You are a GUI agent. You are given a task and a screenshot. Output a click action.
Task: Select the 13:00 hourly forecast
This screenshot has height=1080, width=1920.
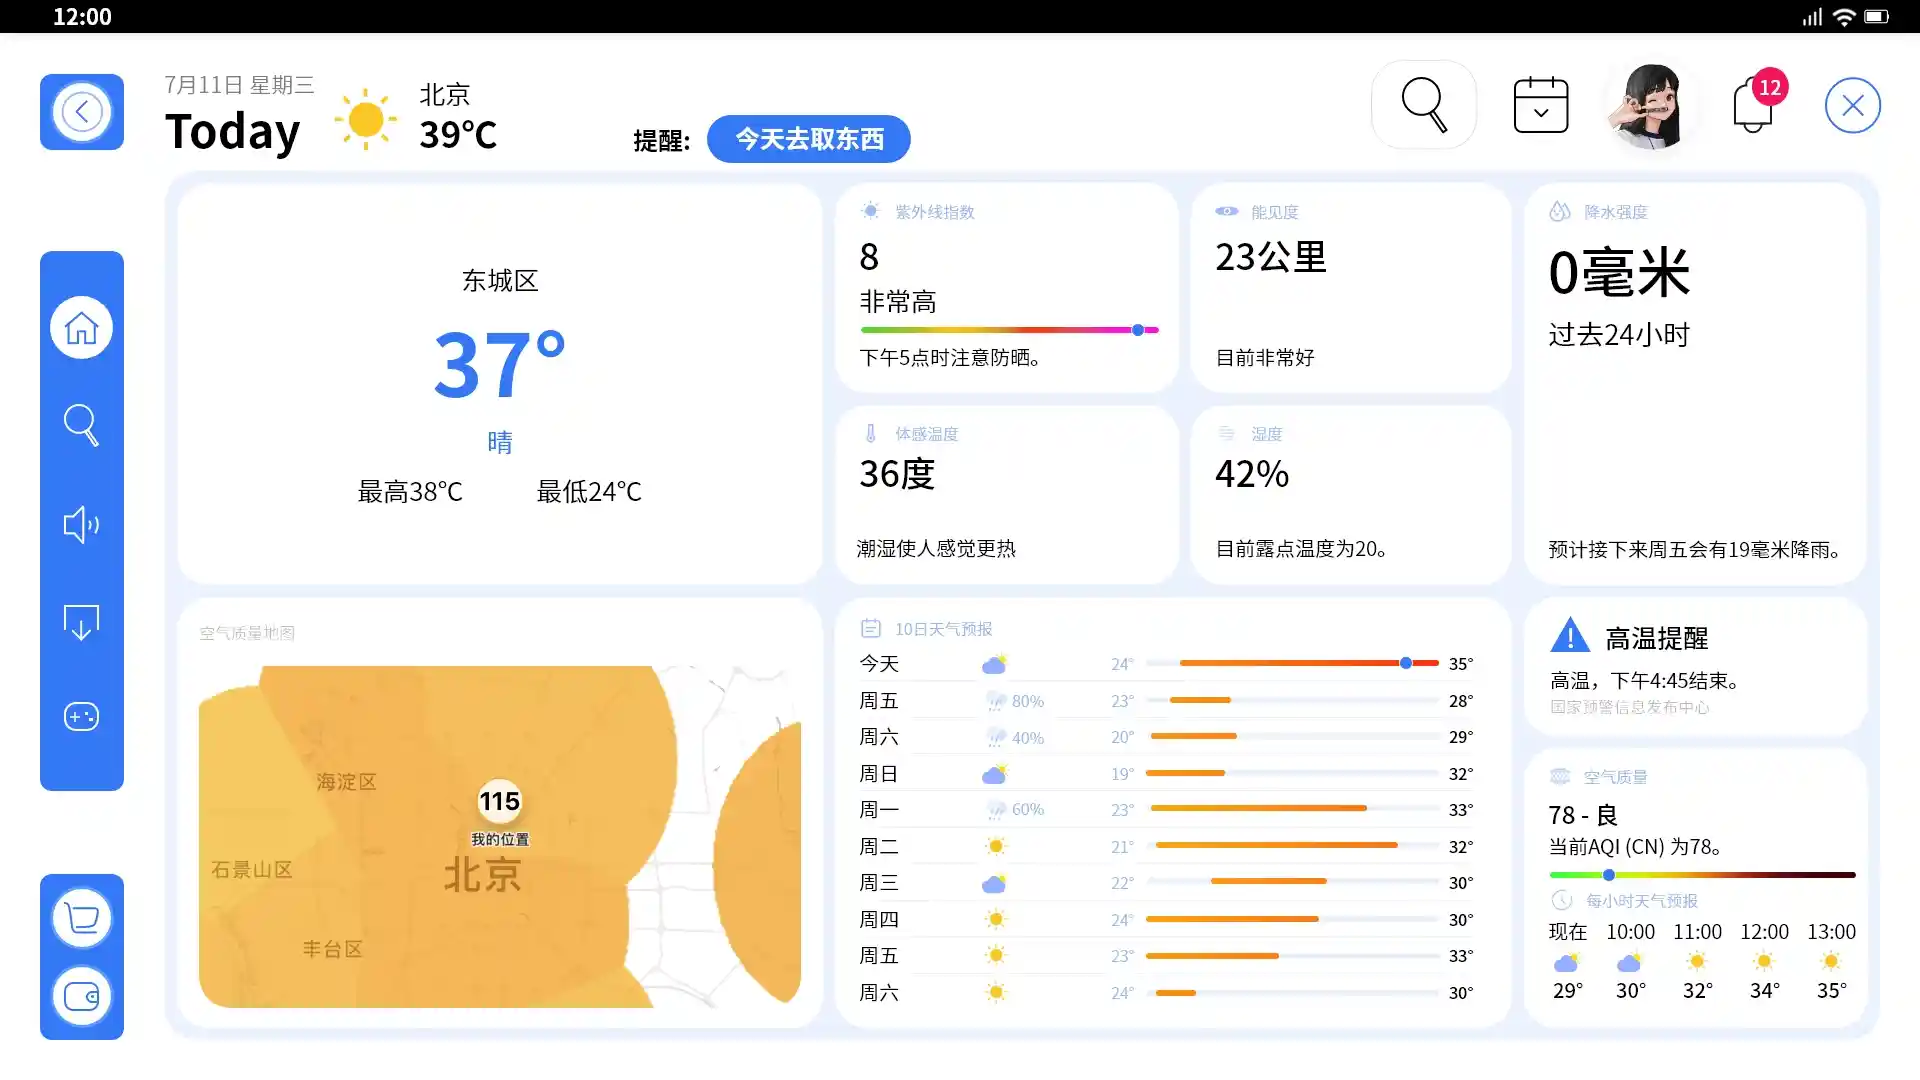click(1832, 961)
